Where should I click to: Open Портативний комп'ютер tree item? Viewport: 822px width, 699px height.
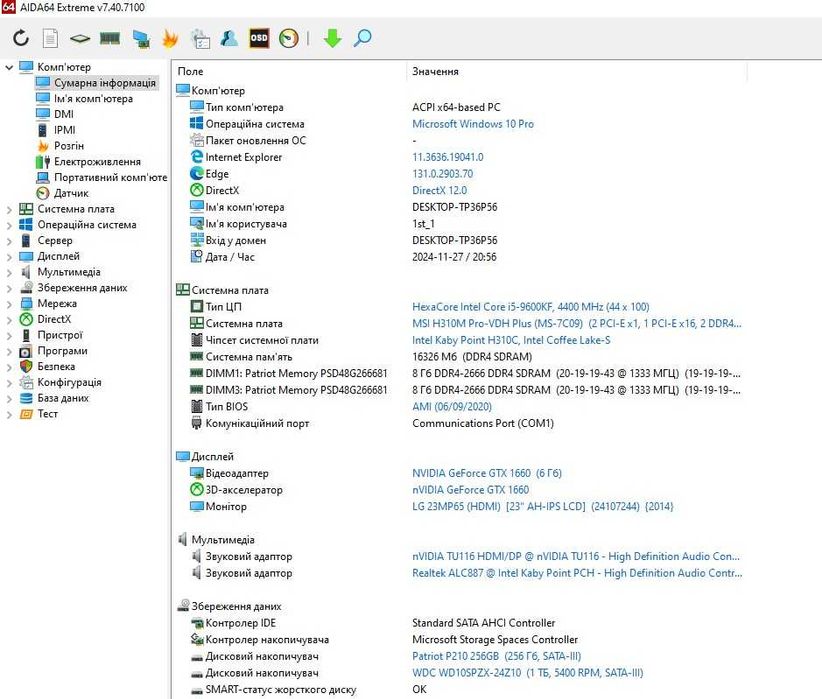[x=111, y=177]
